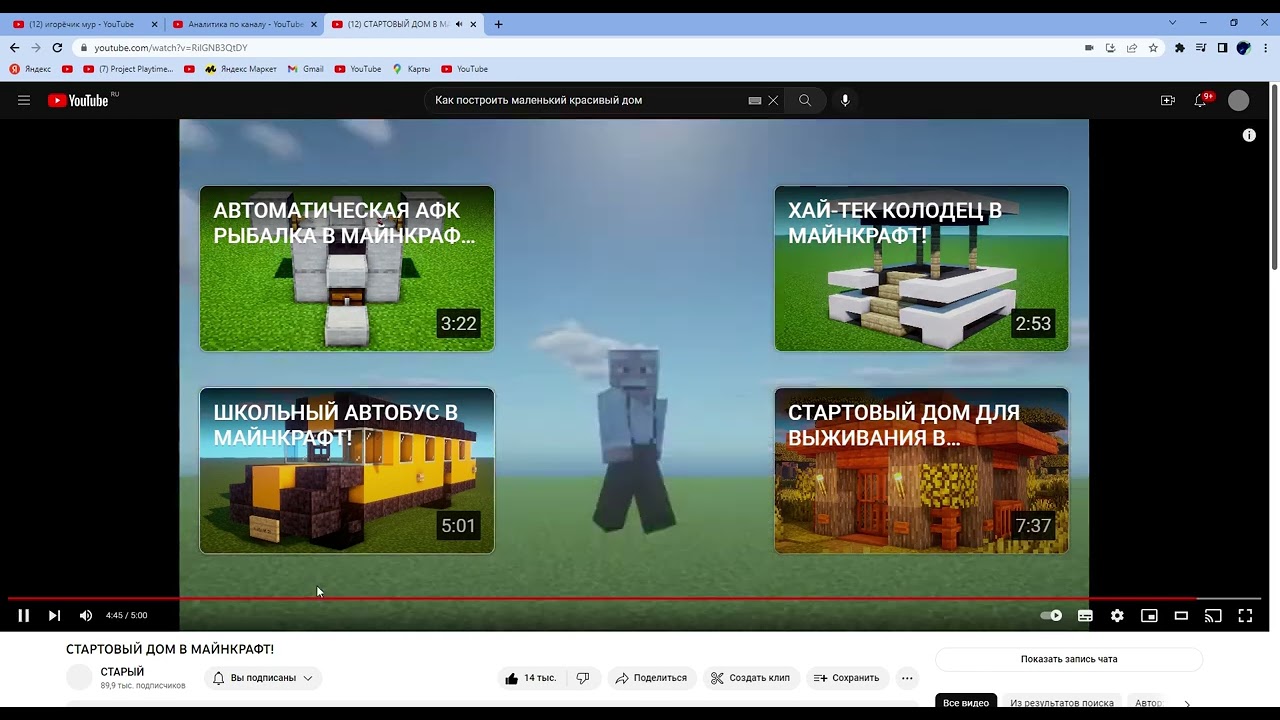Open the Chrome three-dot menu
This screenshot has width=1280, height=720.
(x=1266, y=47)
